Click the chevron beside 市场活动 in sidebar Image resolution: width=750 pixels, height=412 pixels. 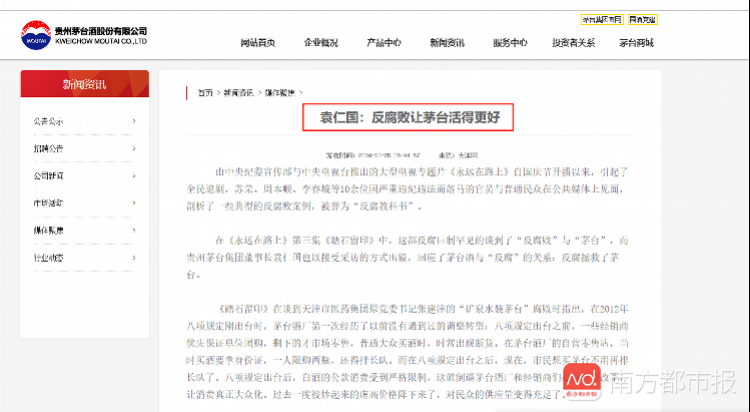tap(134, 203)
